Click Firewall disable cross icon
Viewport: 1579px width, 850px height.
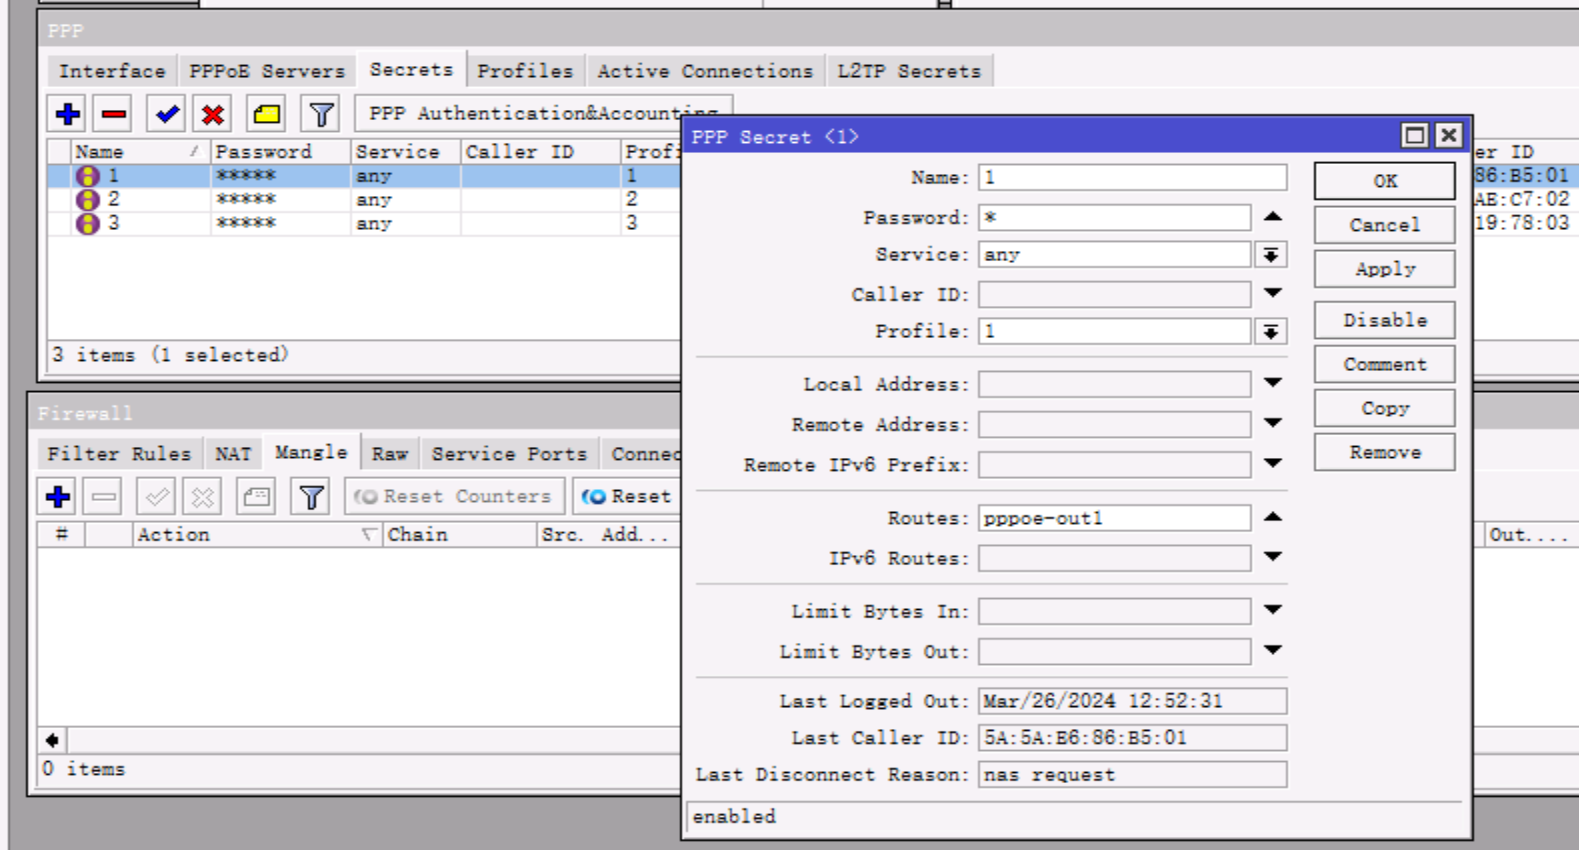pos(202,496)
